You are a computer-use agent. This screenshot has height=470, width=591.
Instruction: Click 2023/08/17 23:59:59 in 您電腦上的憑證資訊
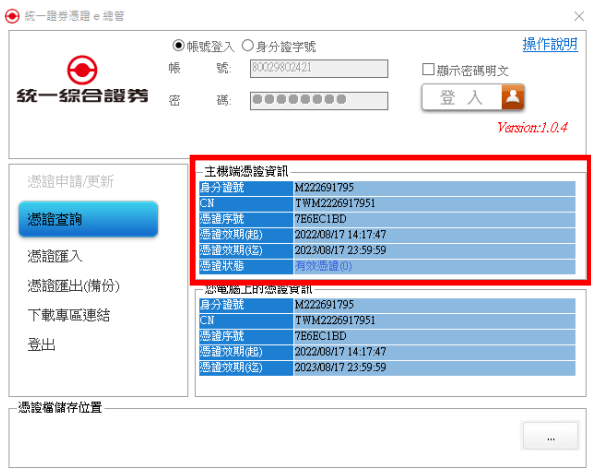click(340, 367)
